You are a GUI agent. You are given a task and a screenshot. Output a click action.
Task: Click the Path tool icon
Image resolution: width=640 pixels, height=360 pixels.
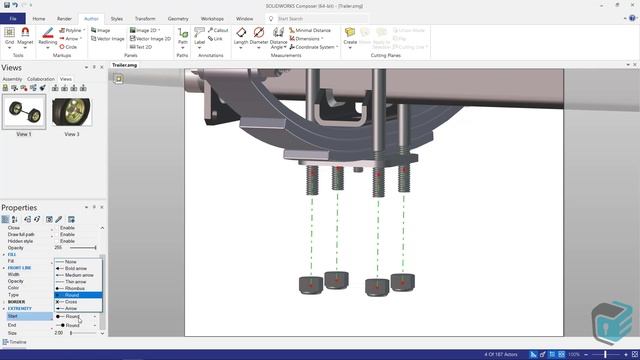click(x=183, y=33)
